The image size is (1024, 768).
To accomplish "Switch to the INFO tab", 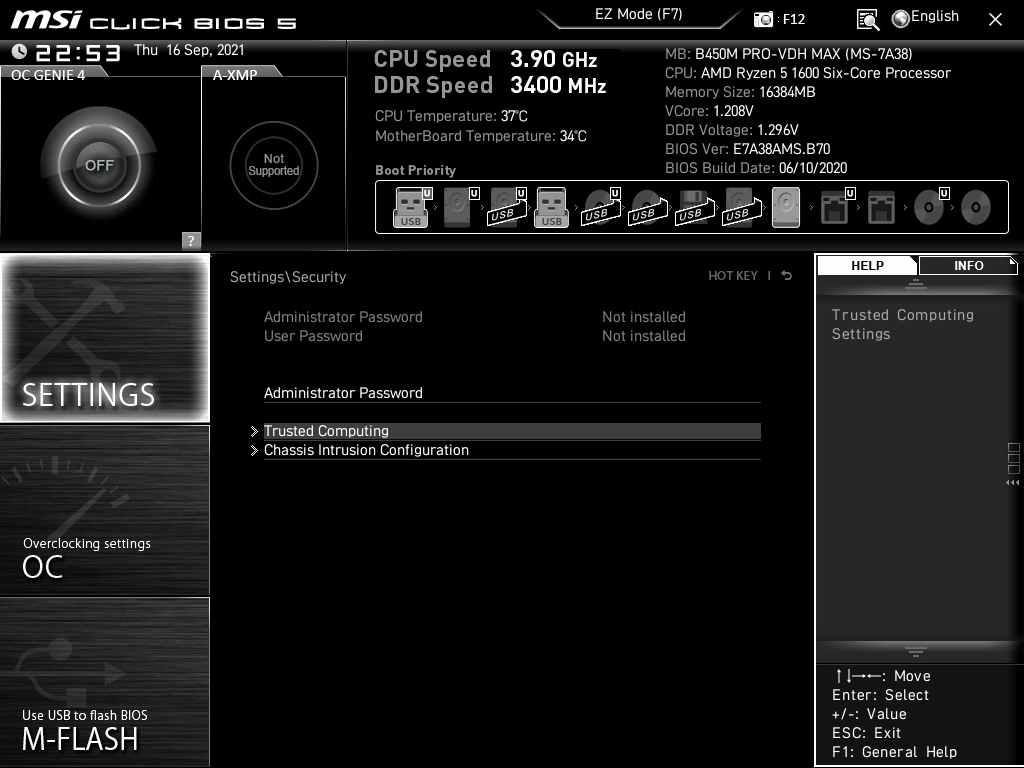I will coord(968,266).
